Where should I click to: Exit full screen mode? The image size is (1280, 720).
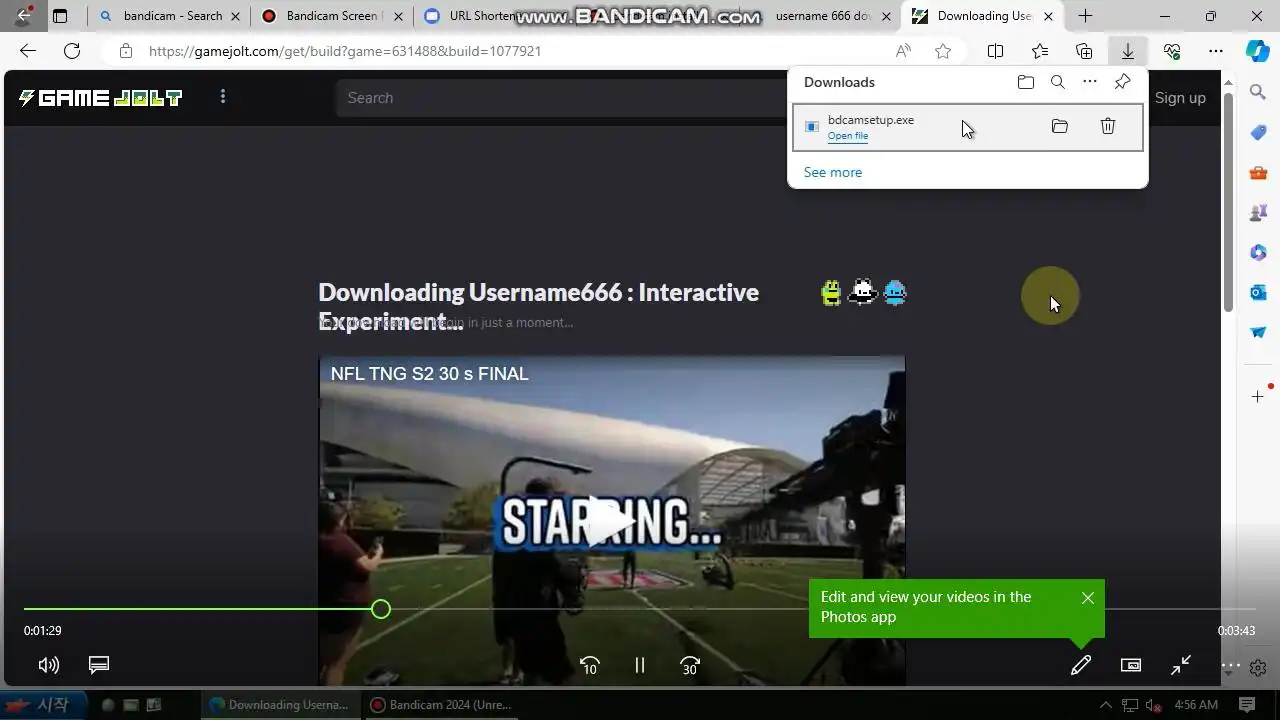1181,665
